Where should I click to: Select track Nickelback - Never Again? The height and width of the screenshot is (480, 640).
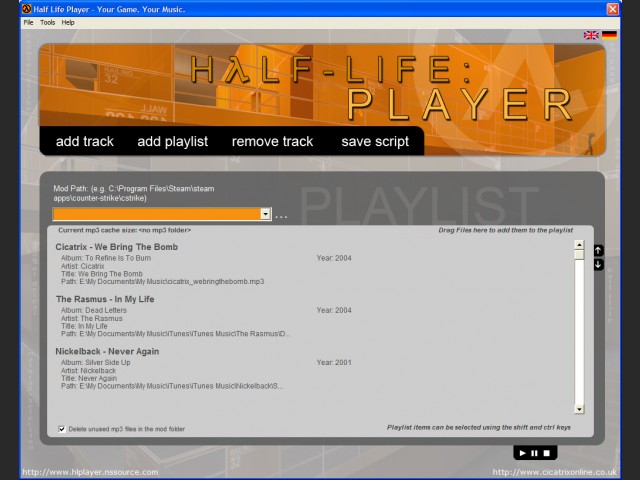click(107, 351)
